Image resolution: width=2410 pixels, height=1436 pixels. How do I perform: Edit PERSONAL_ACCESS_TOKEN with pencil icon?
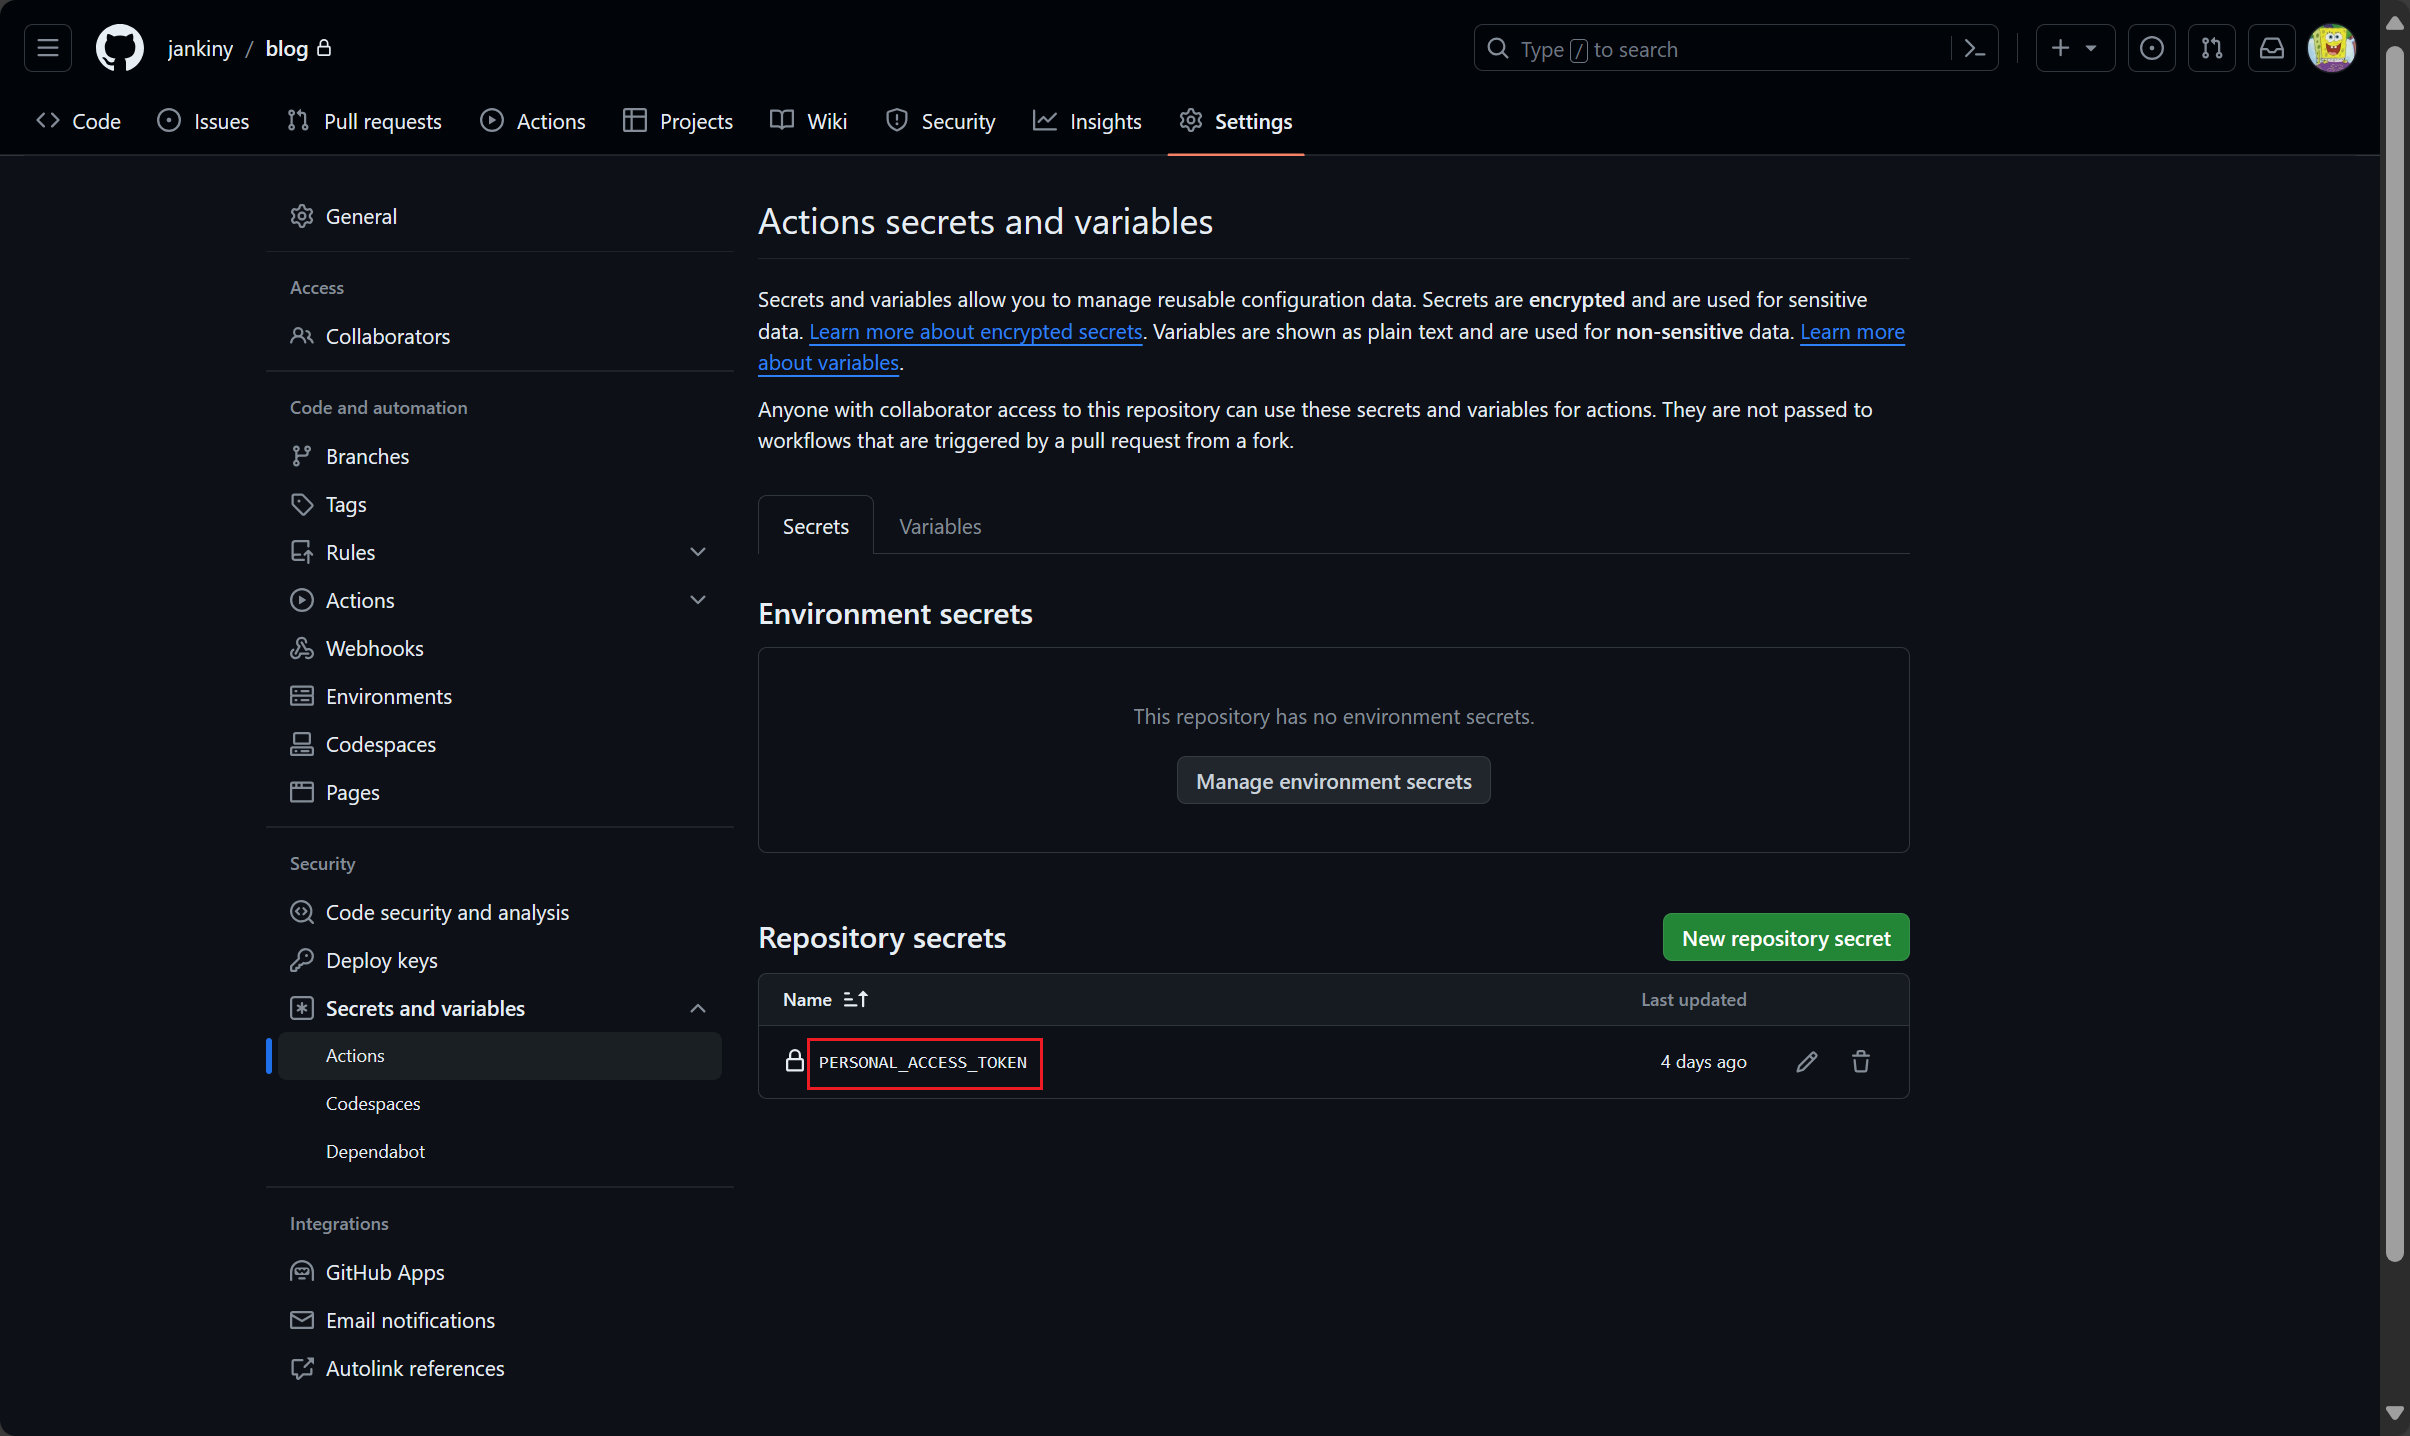1807,1062
